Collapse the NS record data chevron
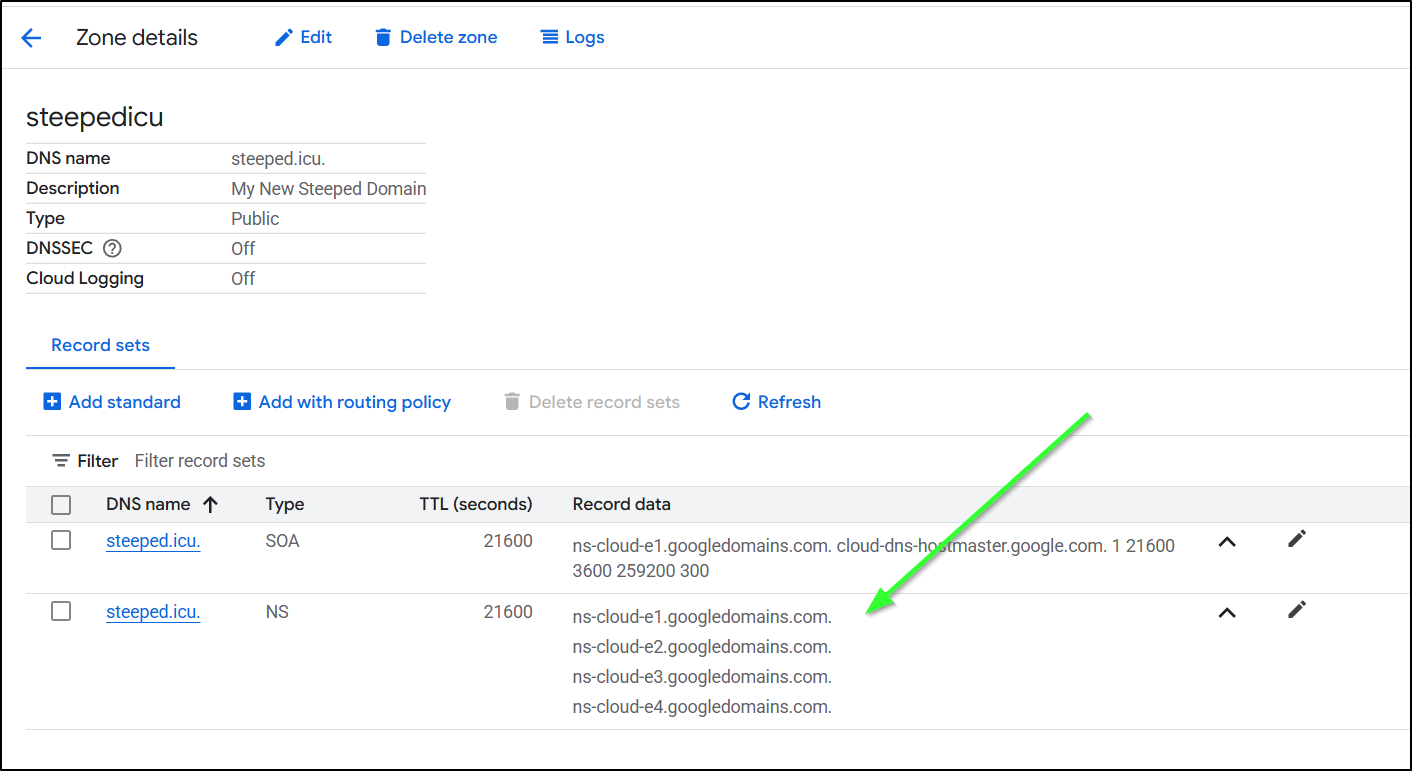 (x=1227, y=613)
